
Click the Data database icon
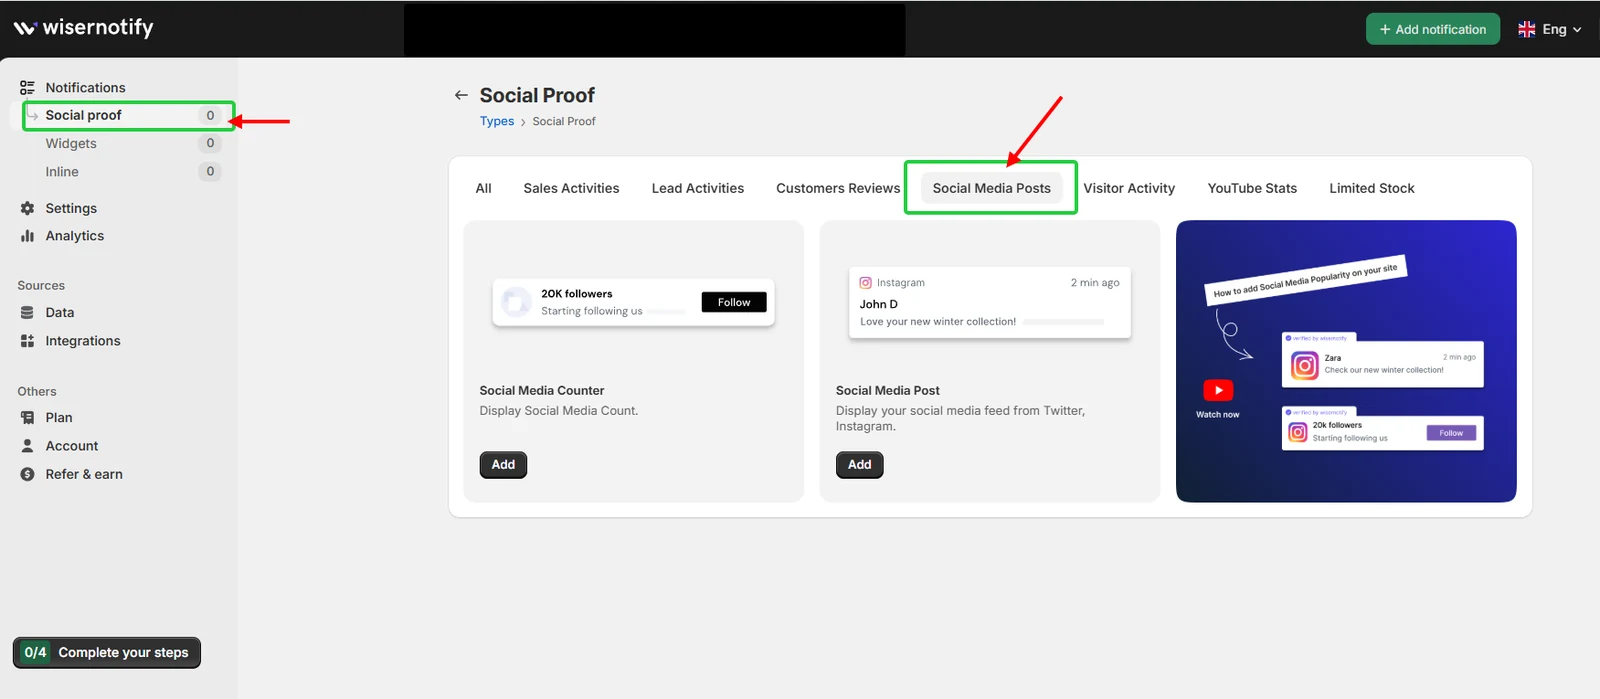(27, 313)
